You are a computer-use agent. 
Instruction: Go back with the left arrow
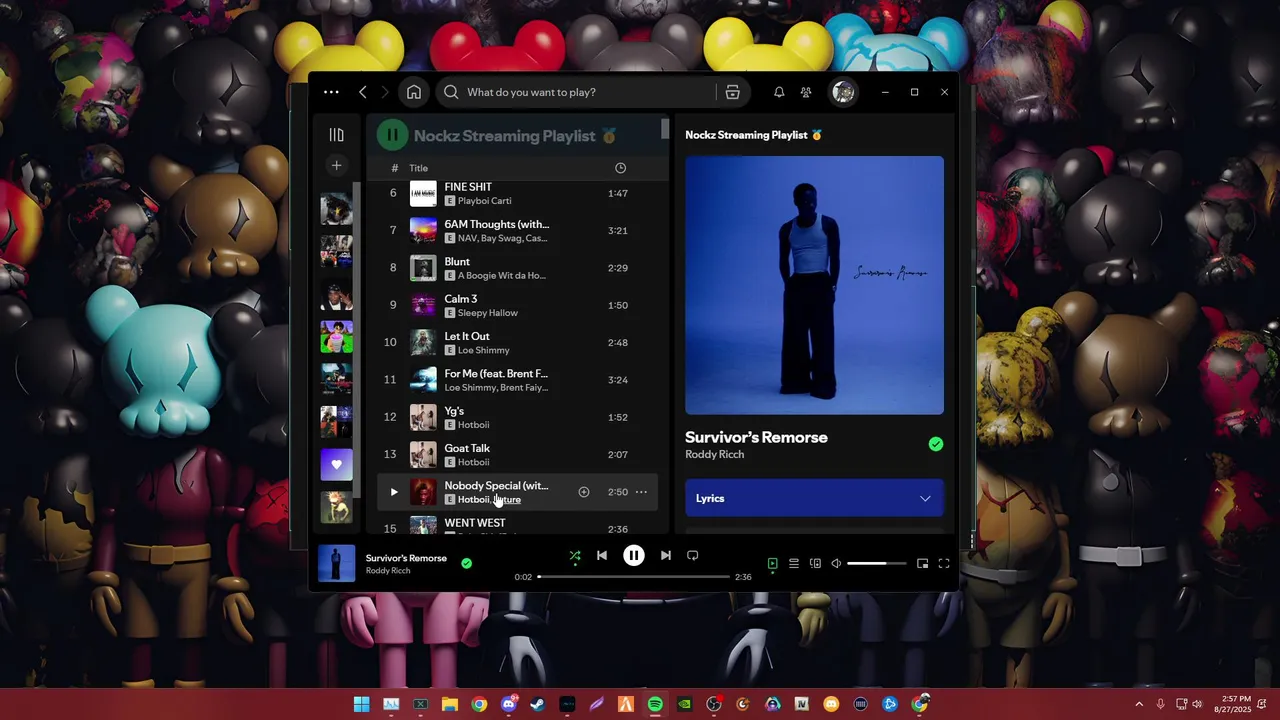tap(363, 92)
